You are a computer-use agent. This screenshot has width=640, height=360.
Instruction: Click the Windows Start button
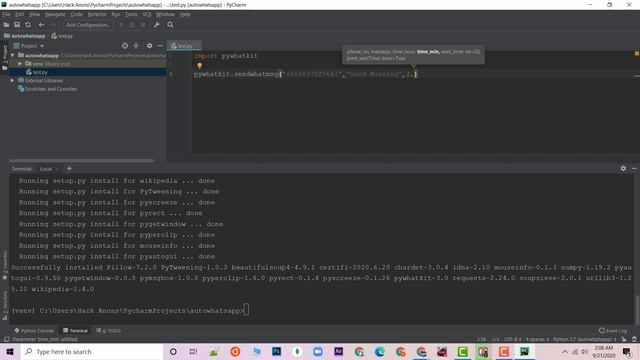point(10,351)
